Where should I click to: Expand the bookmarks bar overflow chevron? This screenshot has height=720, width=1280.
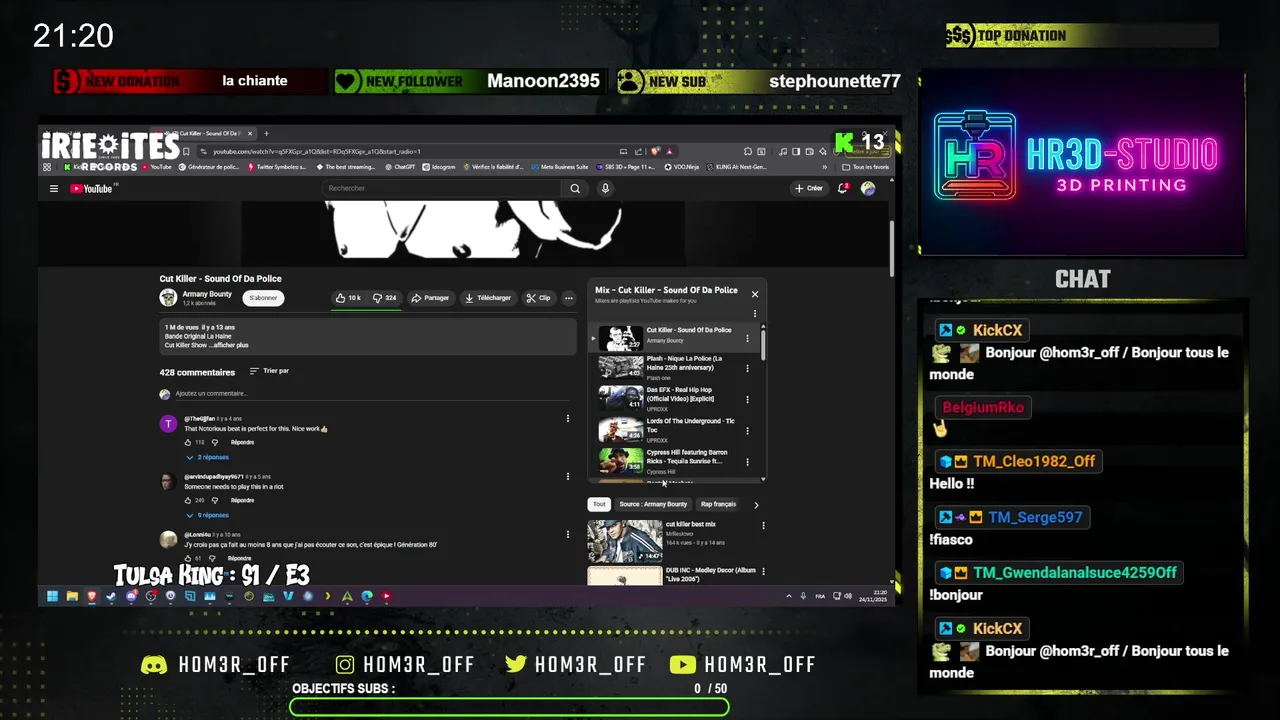pos(825,167)
